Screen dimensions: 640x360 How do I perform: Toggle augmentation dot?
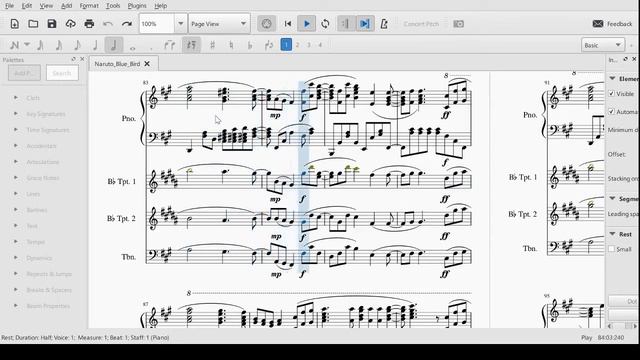click(151, 48)
